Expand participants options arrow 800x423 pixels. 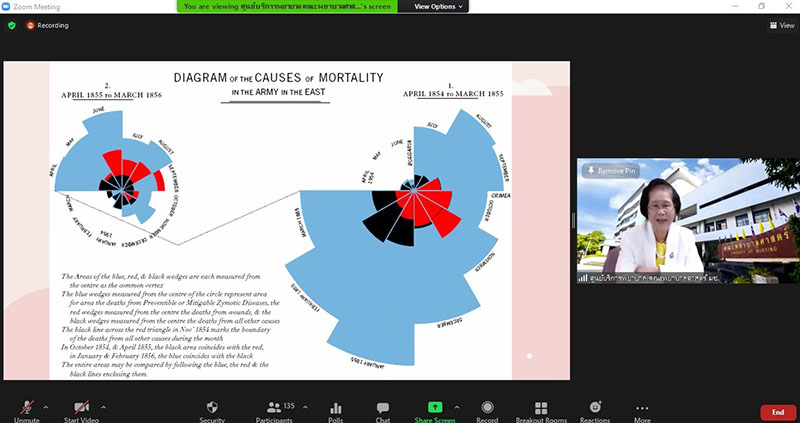[x=305, y=407]
